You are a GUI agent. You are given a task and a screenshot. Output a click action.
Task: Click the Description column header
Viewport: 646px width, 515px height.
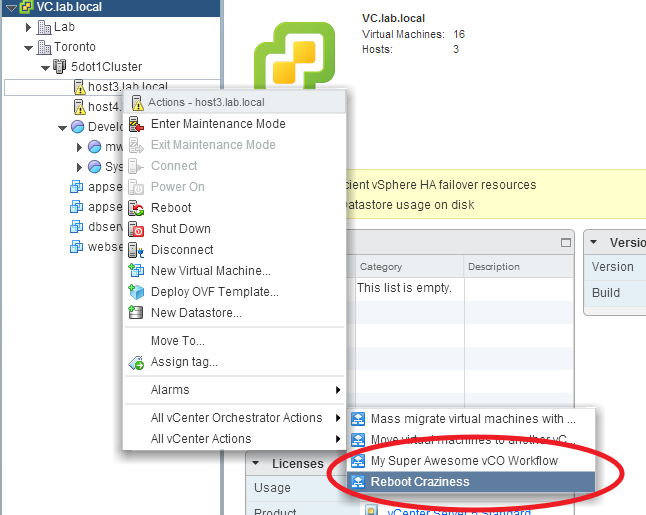click(519, 267)
